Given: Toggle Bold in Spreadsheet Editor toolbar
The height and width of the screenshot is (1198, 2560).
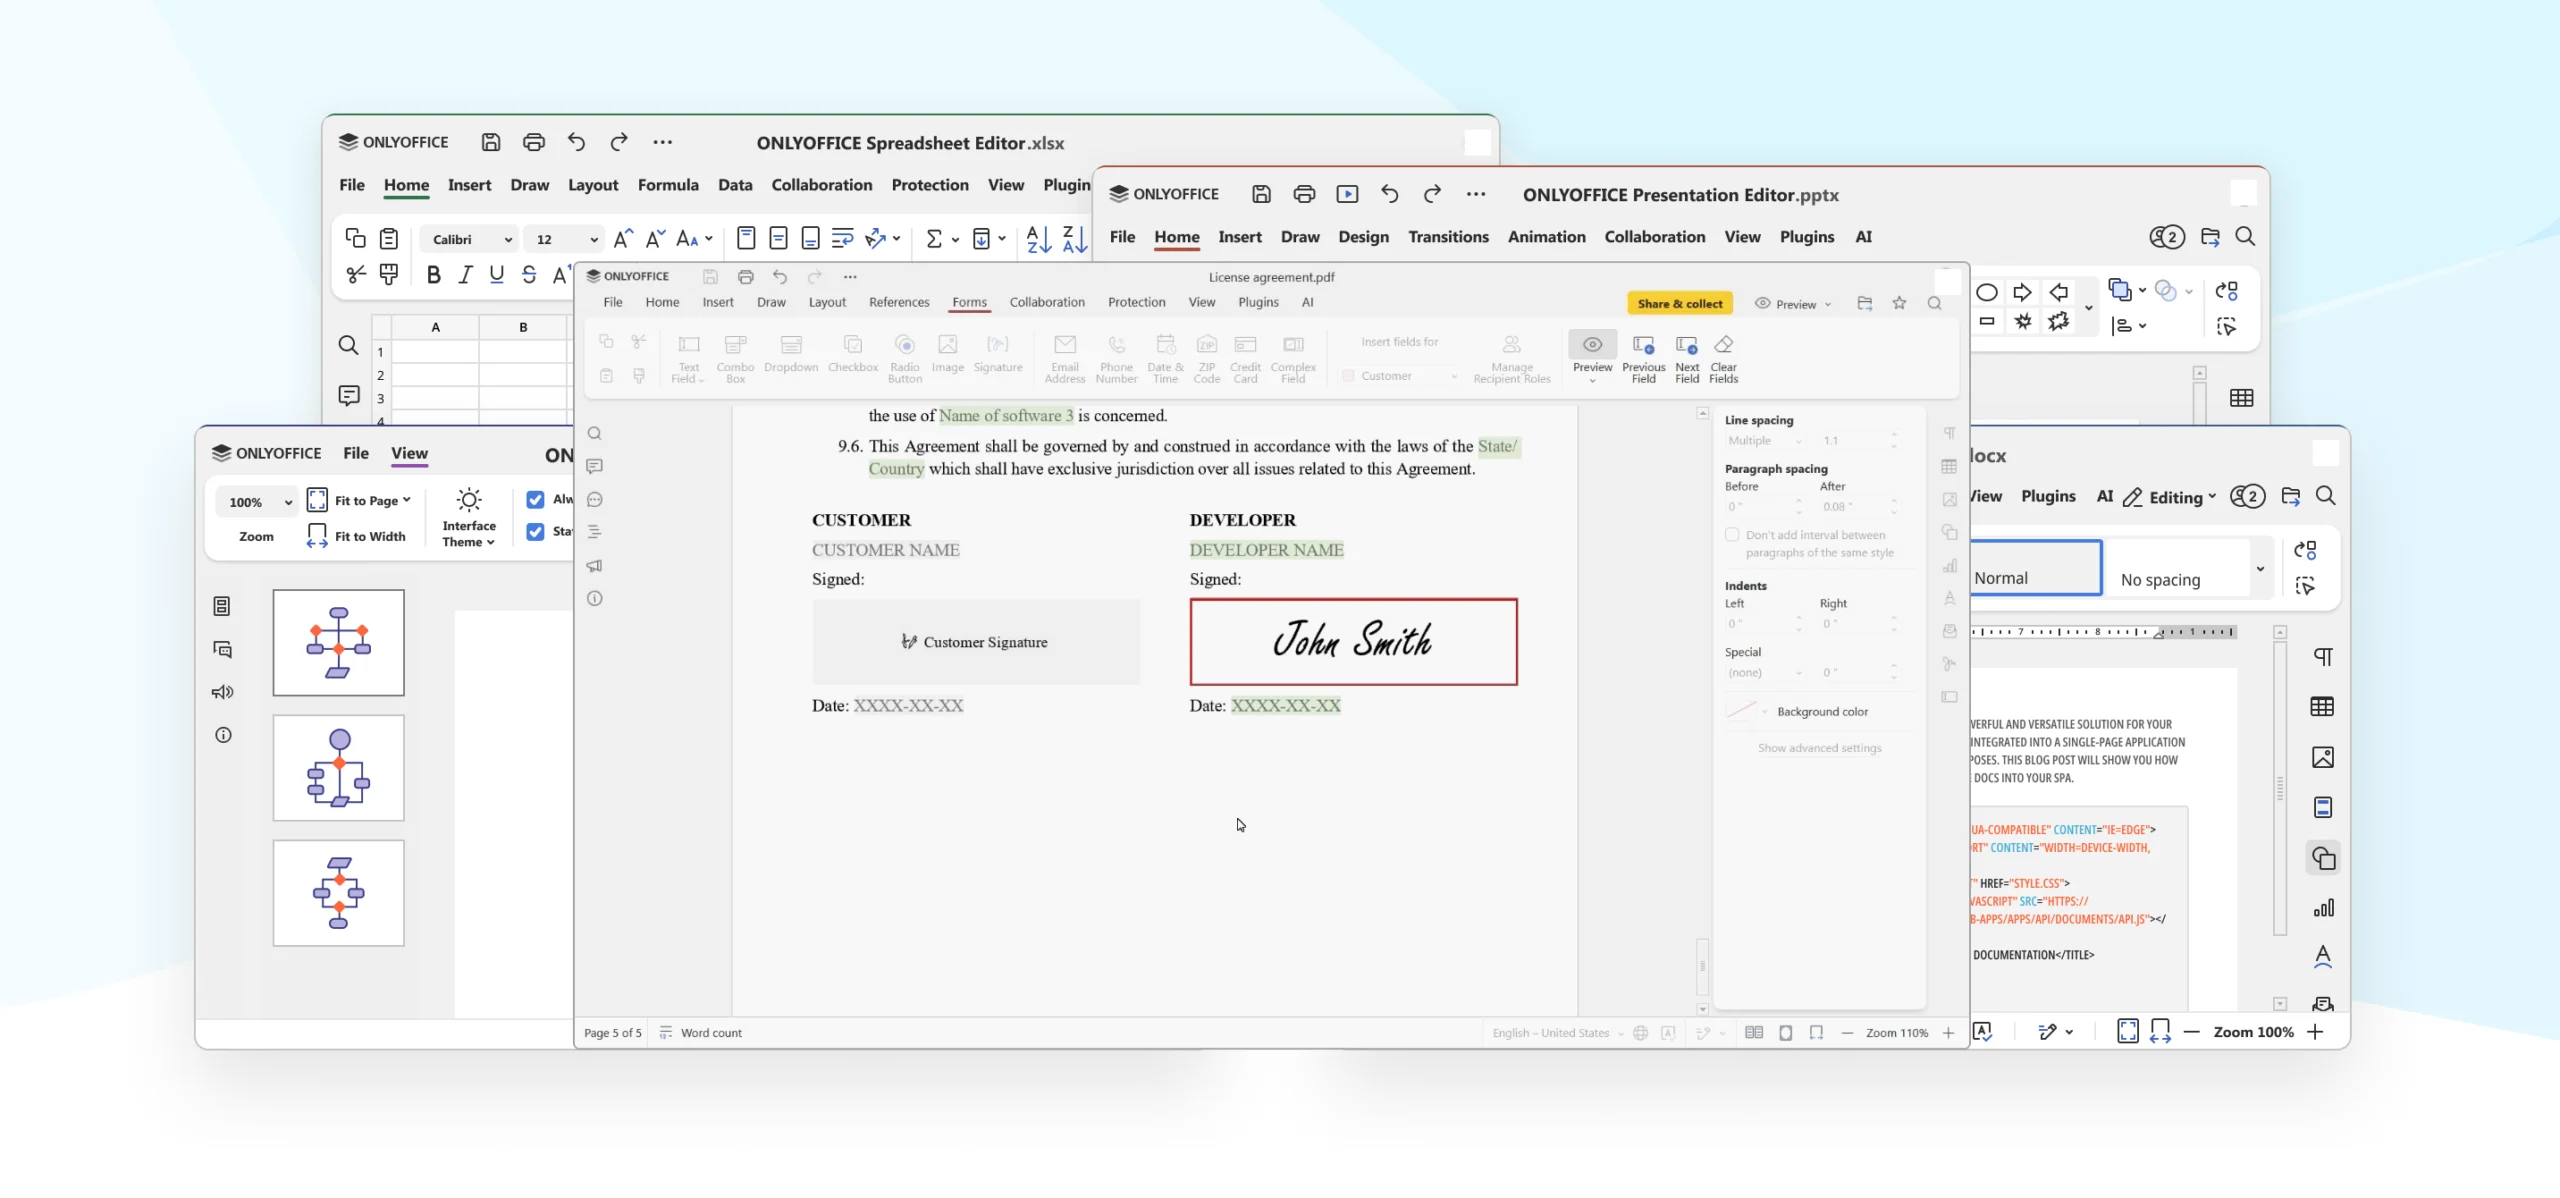Looking at the screenshot, I should (433, 274).
